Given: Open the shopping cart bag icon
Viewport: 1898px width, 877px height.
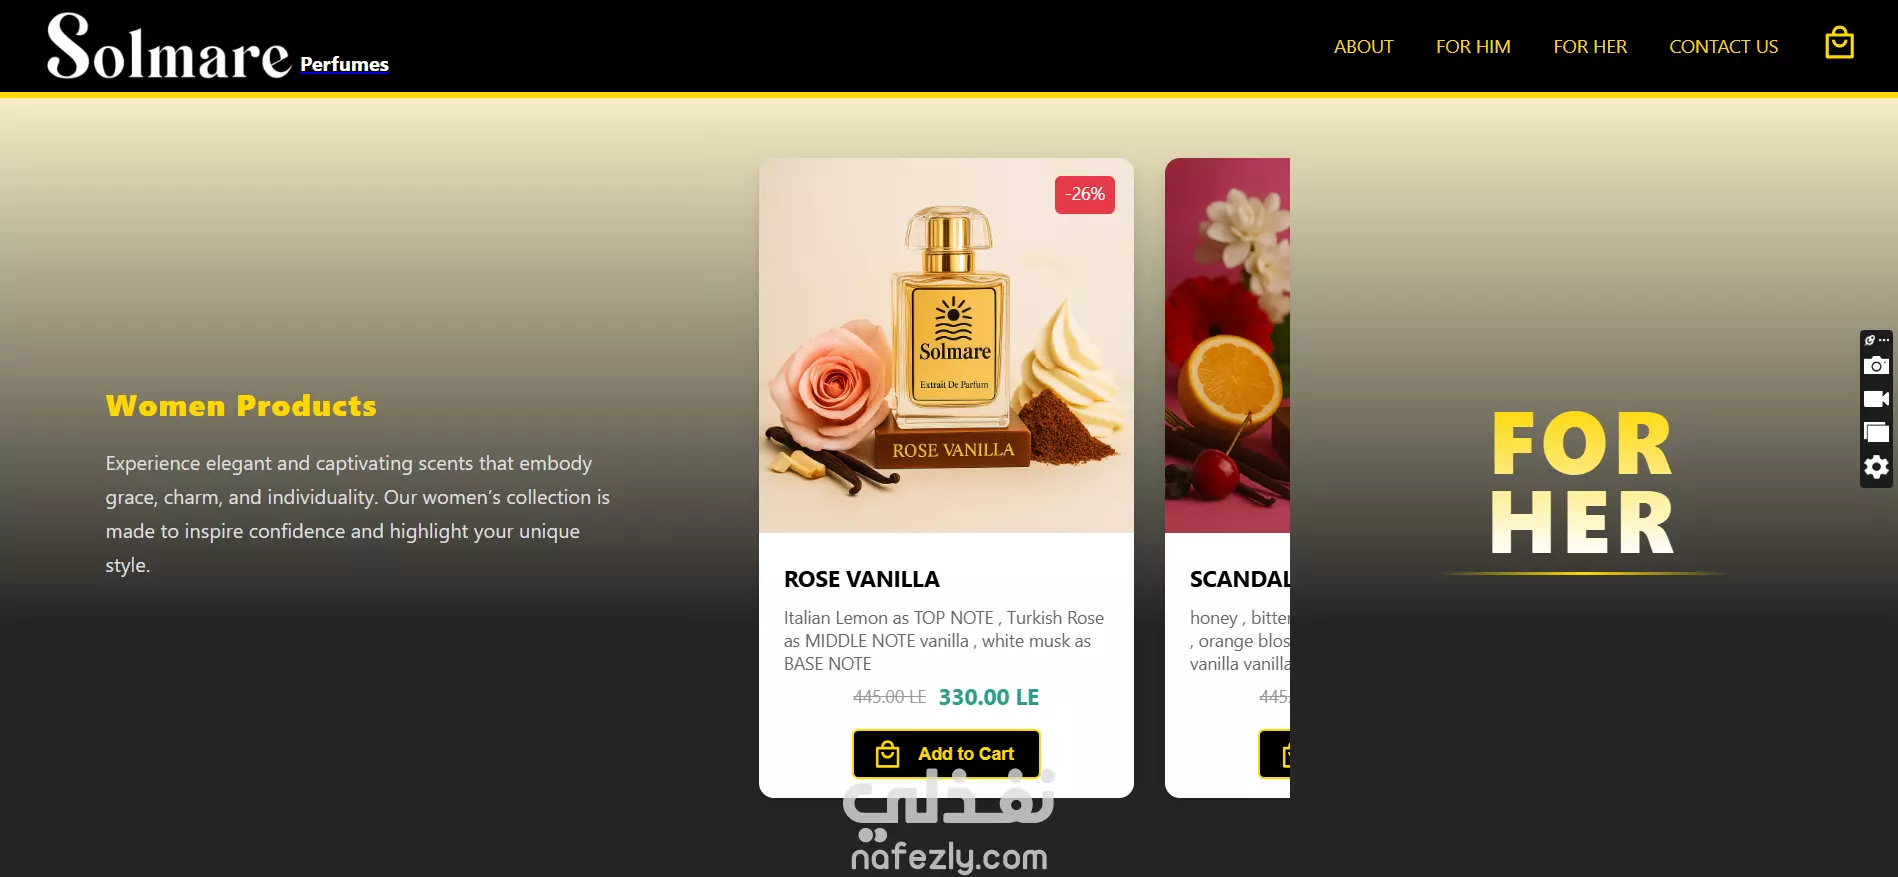Looking at the screenshot, I should (x=1839, y=44).
